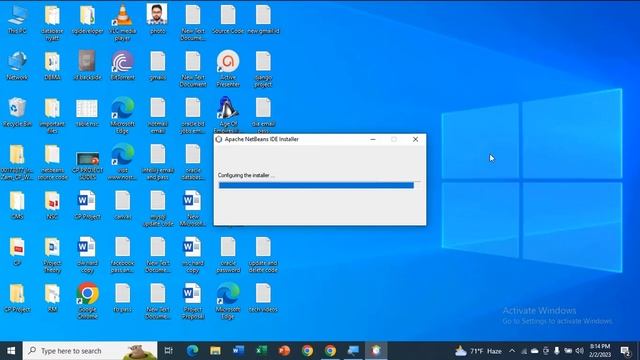Open File Explorer from the taskbar

(215, 351)
